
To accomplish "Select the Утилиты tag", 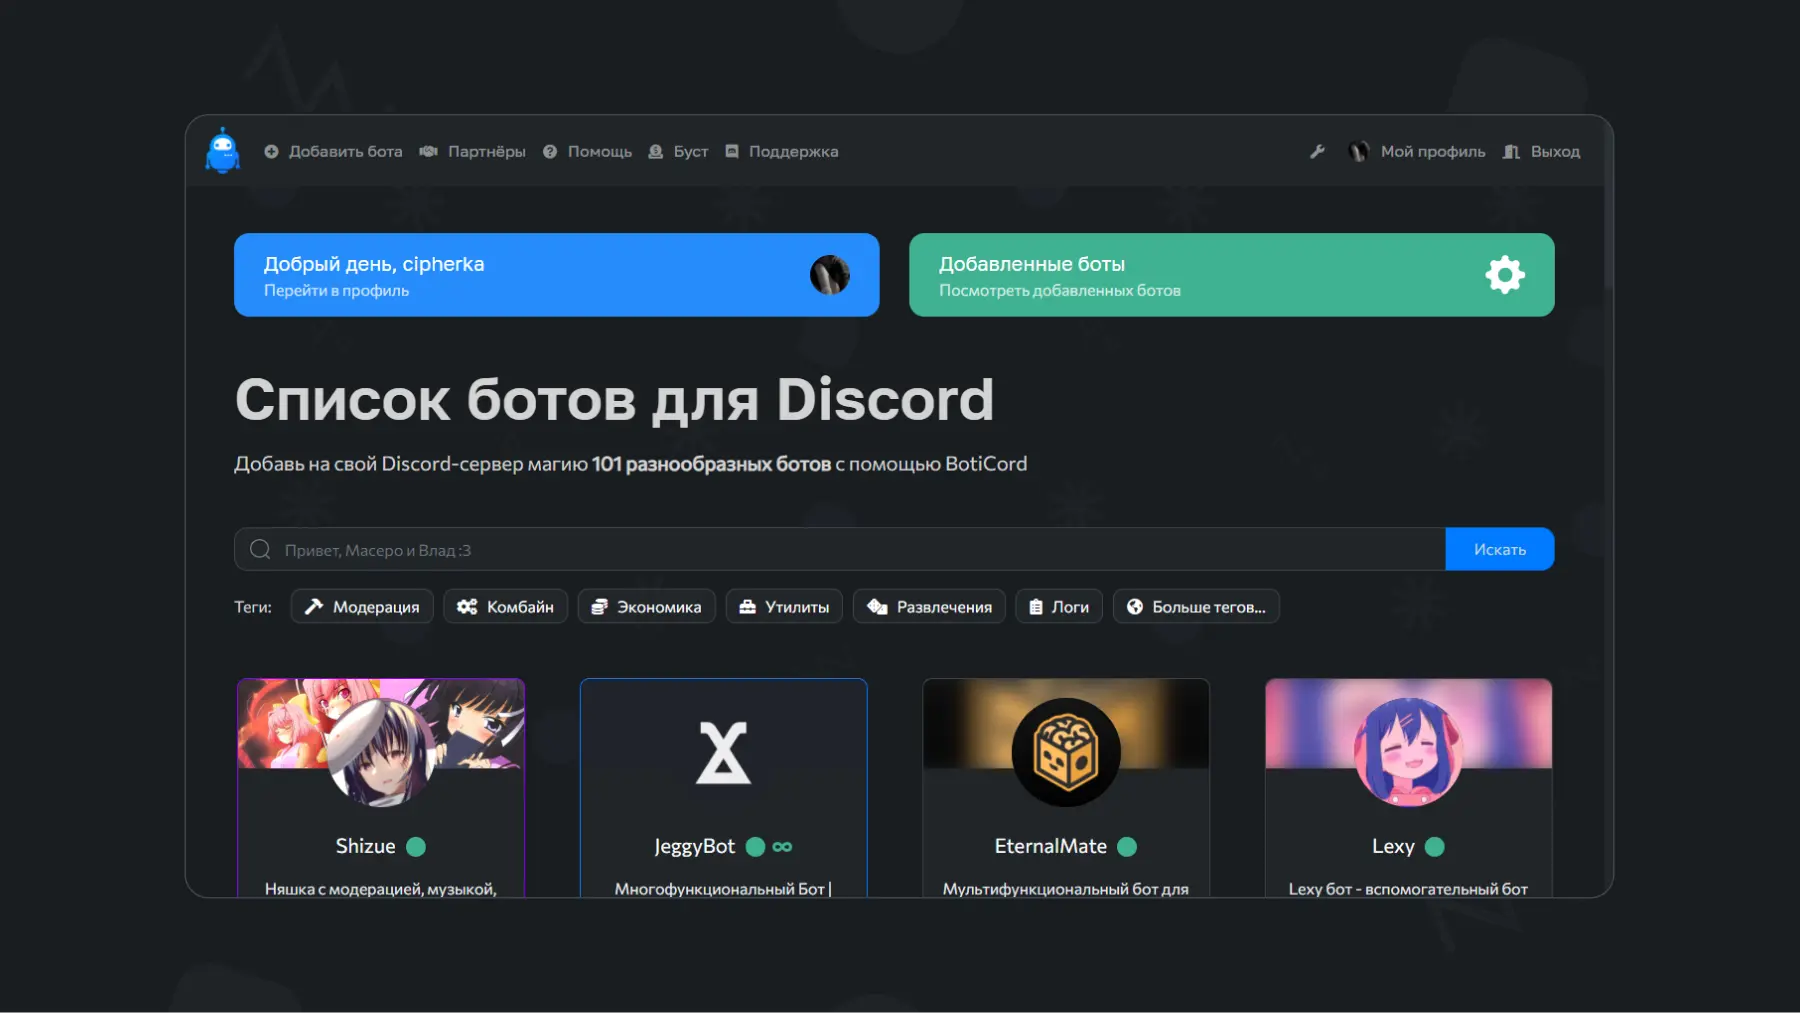I will coord(784,607).
